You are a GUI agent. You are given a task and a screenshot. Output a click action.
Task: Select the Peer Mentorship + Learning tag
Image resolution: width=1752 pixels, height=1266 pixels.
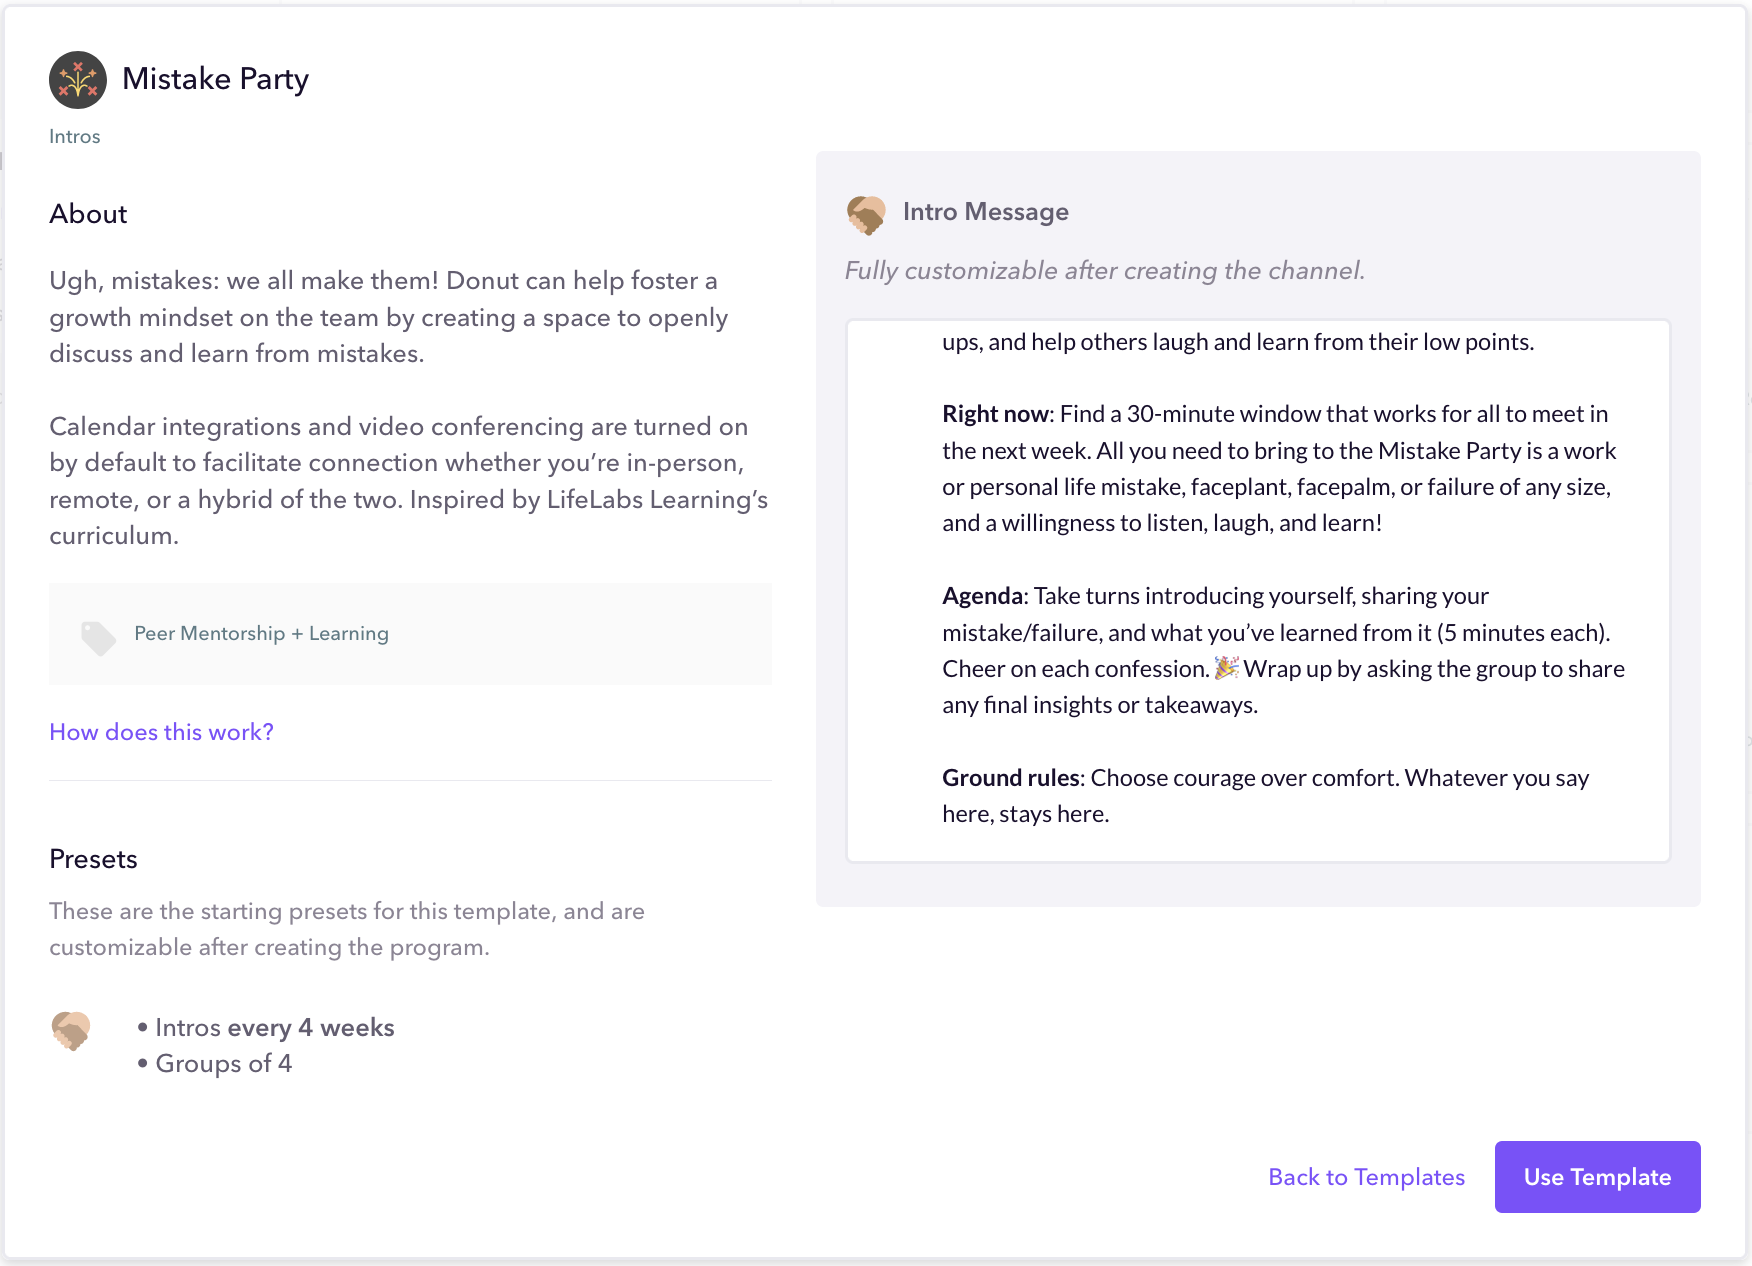(x=261, y=634)
